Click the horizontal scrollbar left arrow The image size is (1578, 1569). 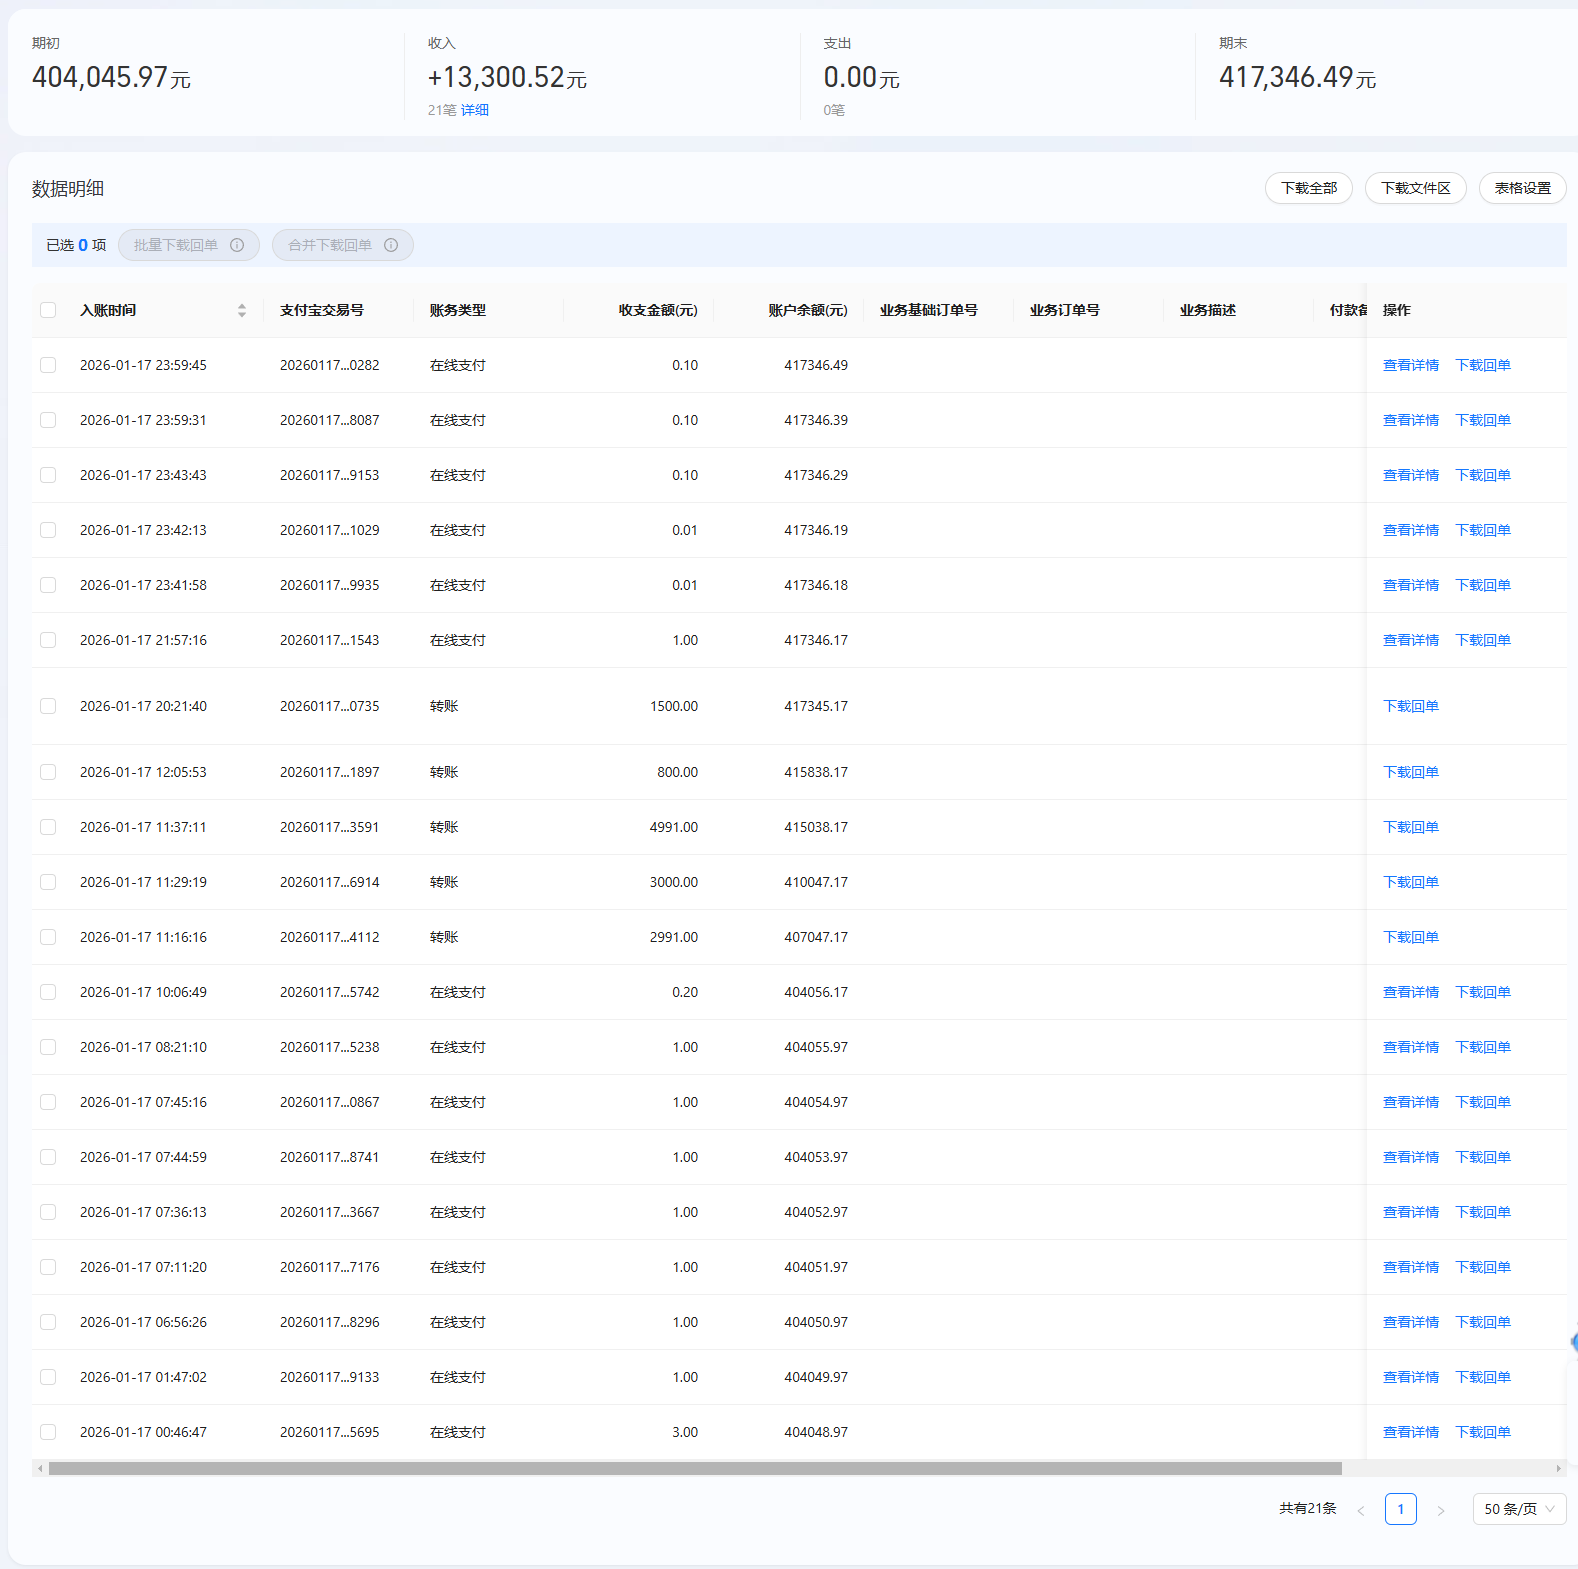pos(39,1468)
